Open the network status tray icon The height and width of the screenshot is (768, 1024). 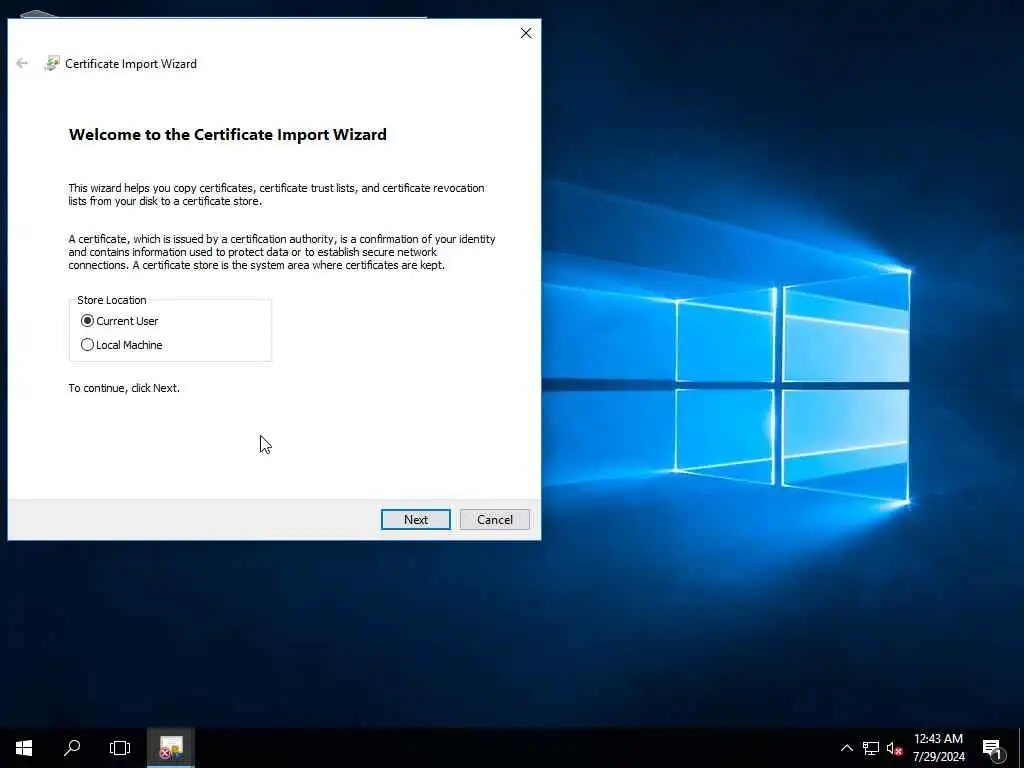[871, 748]
